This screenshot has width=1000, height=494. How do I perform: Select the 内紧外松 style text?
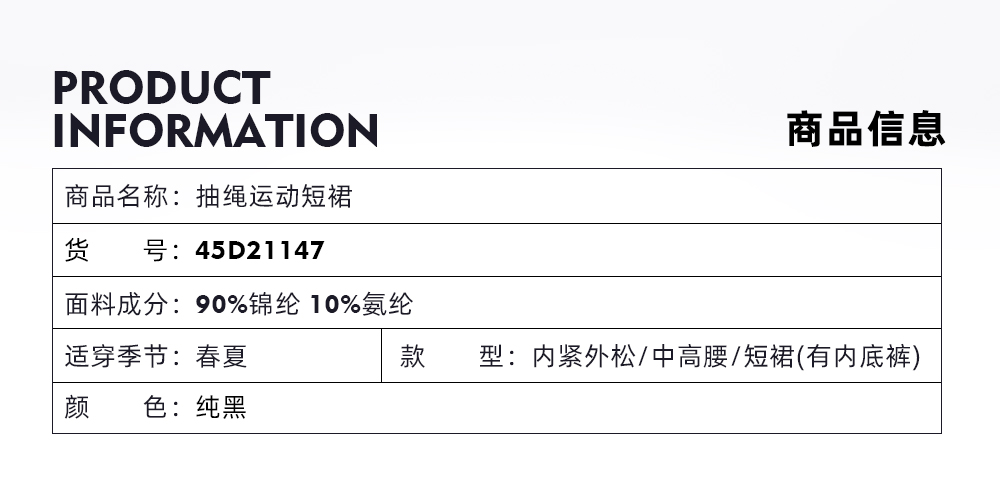click(x=584, y=356)
